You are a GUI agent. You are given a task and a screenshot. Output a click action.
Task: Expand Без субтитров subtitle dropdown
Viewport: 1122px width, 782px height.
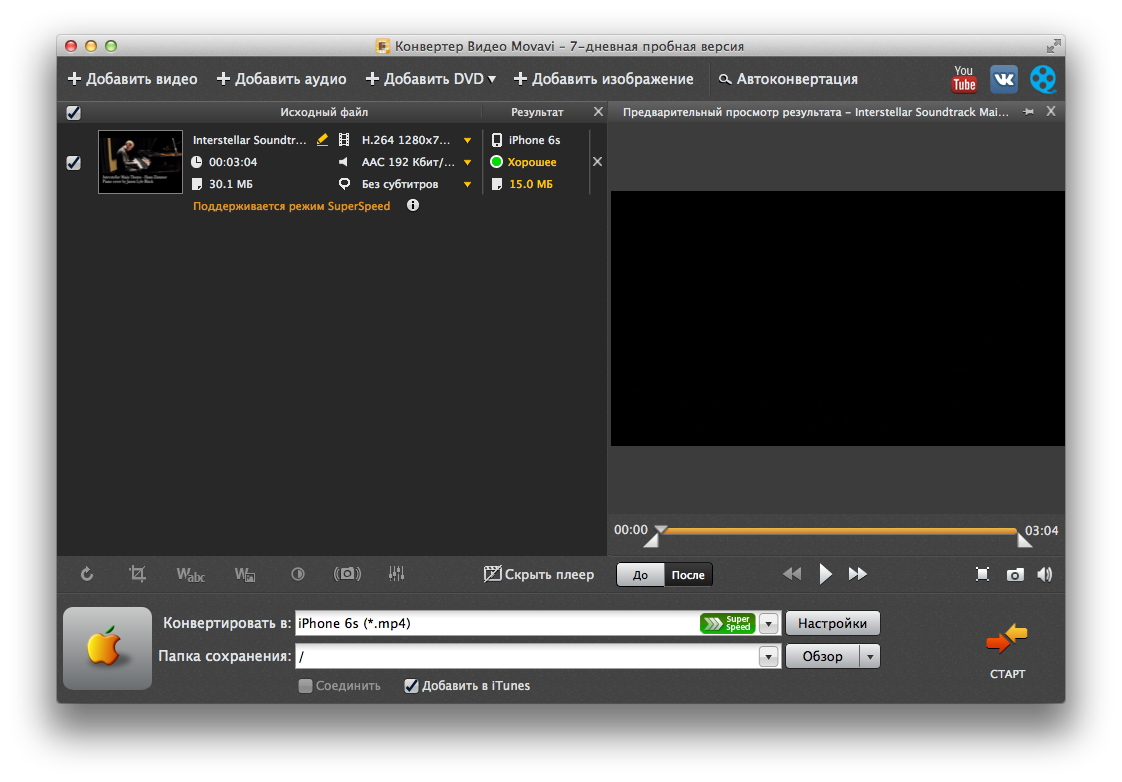(x=467, y=185)
